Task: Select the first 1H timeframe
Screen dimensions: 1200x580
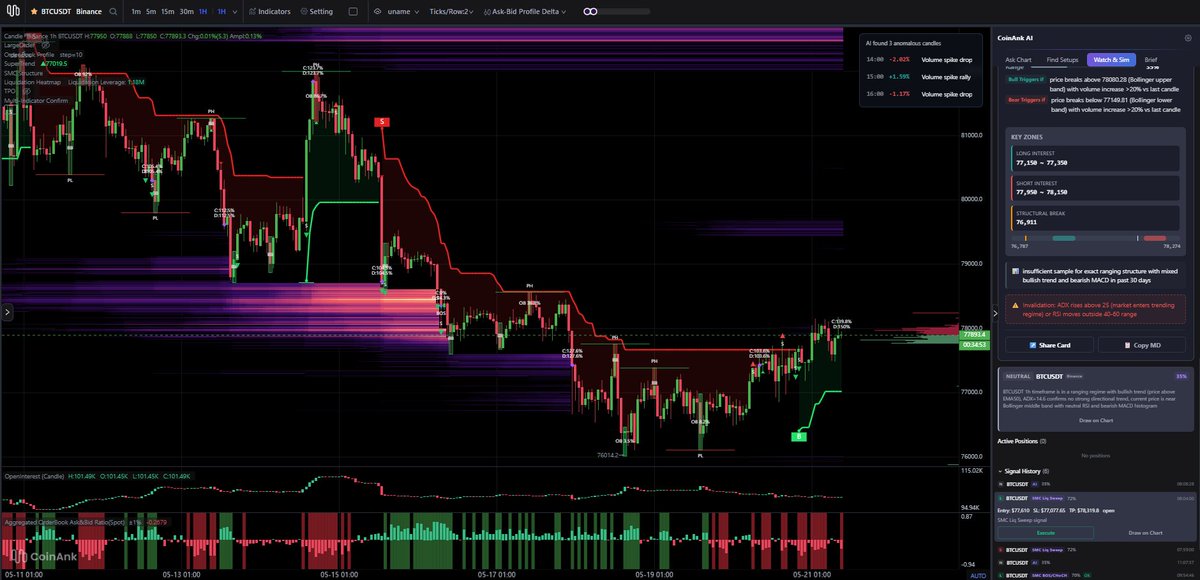Action: 203,11
